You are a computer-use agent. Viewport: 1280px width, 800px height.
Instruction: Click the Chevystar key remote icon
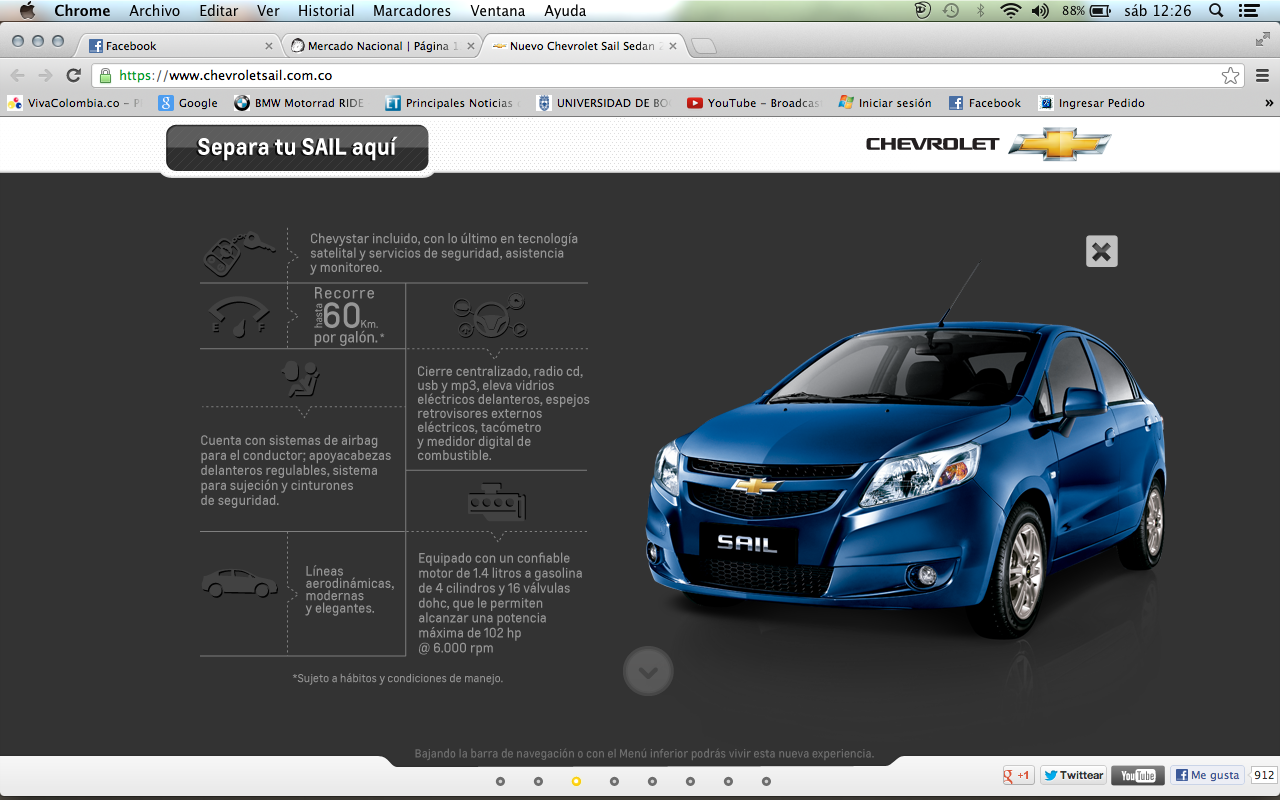[239, 255]
